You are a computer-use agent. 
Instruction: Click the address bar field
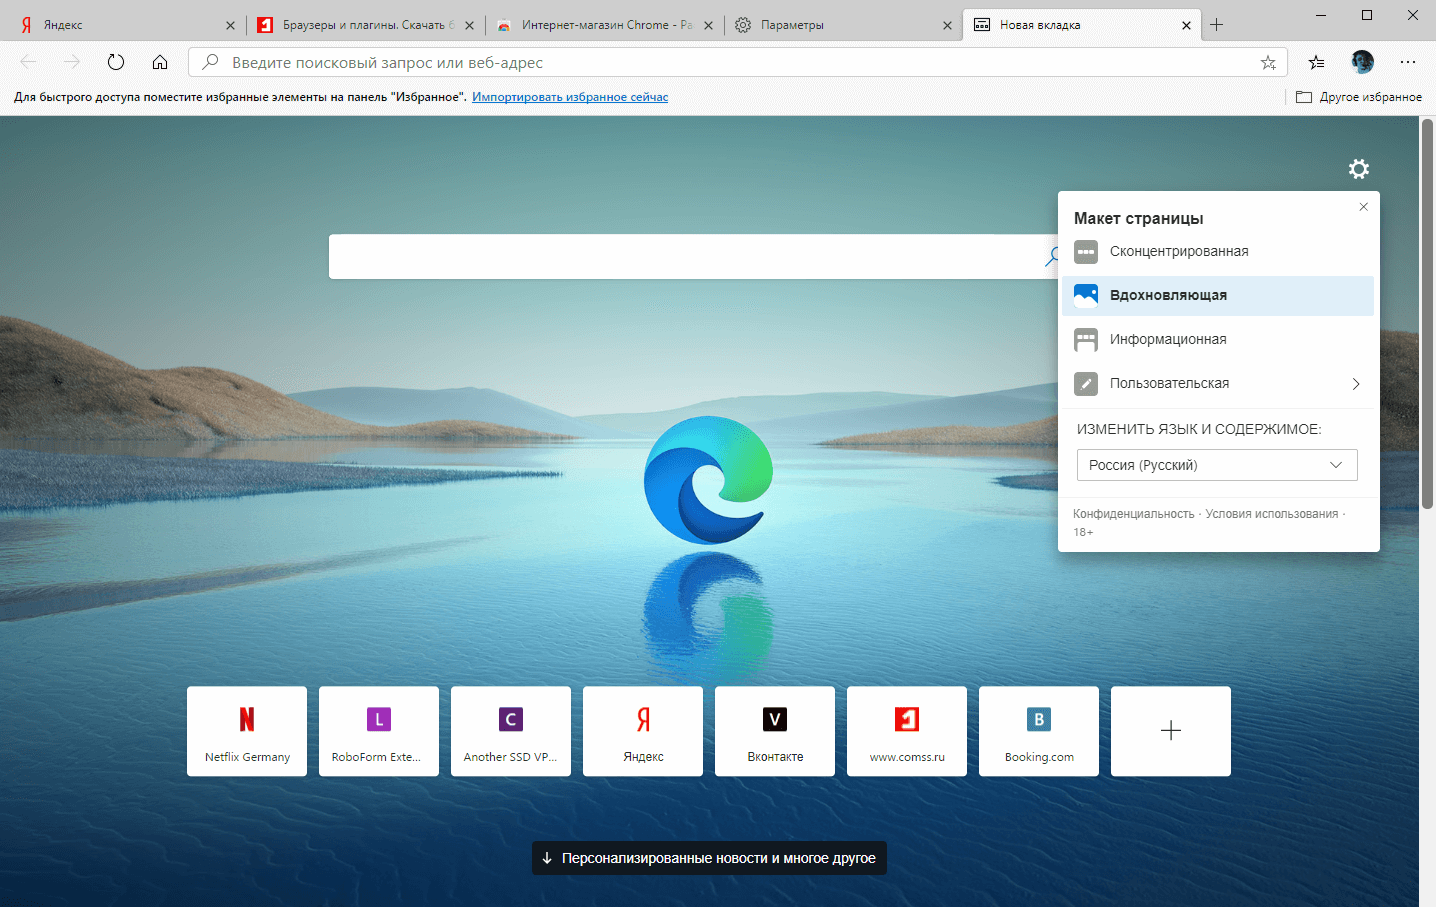[737, 62]
